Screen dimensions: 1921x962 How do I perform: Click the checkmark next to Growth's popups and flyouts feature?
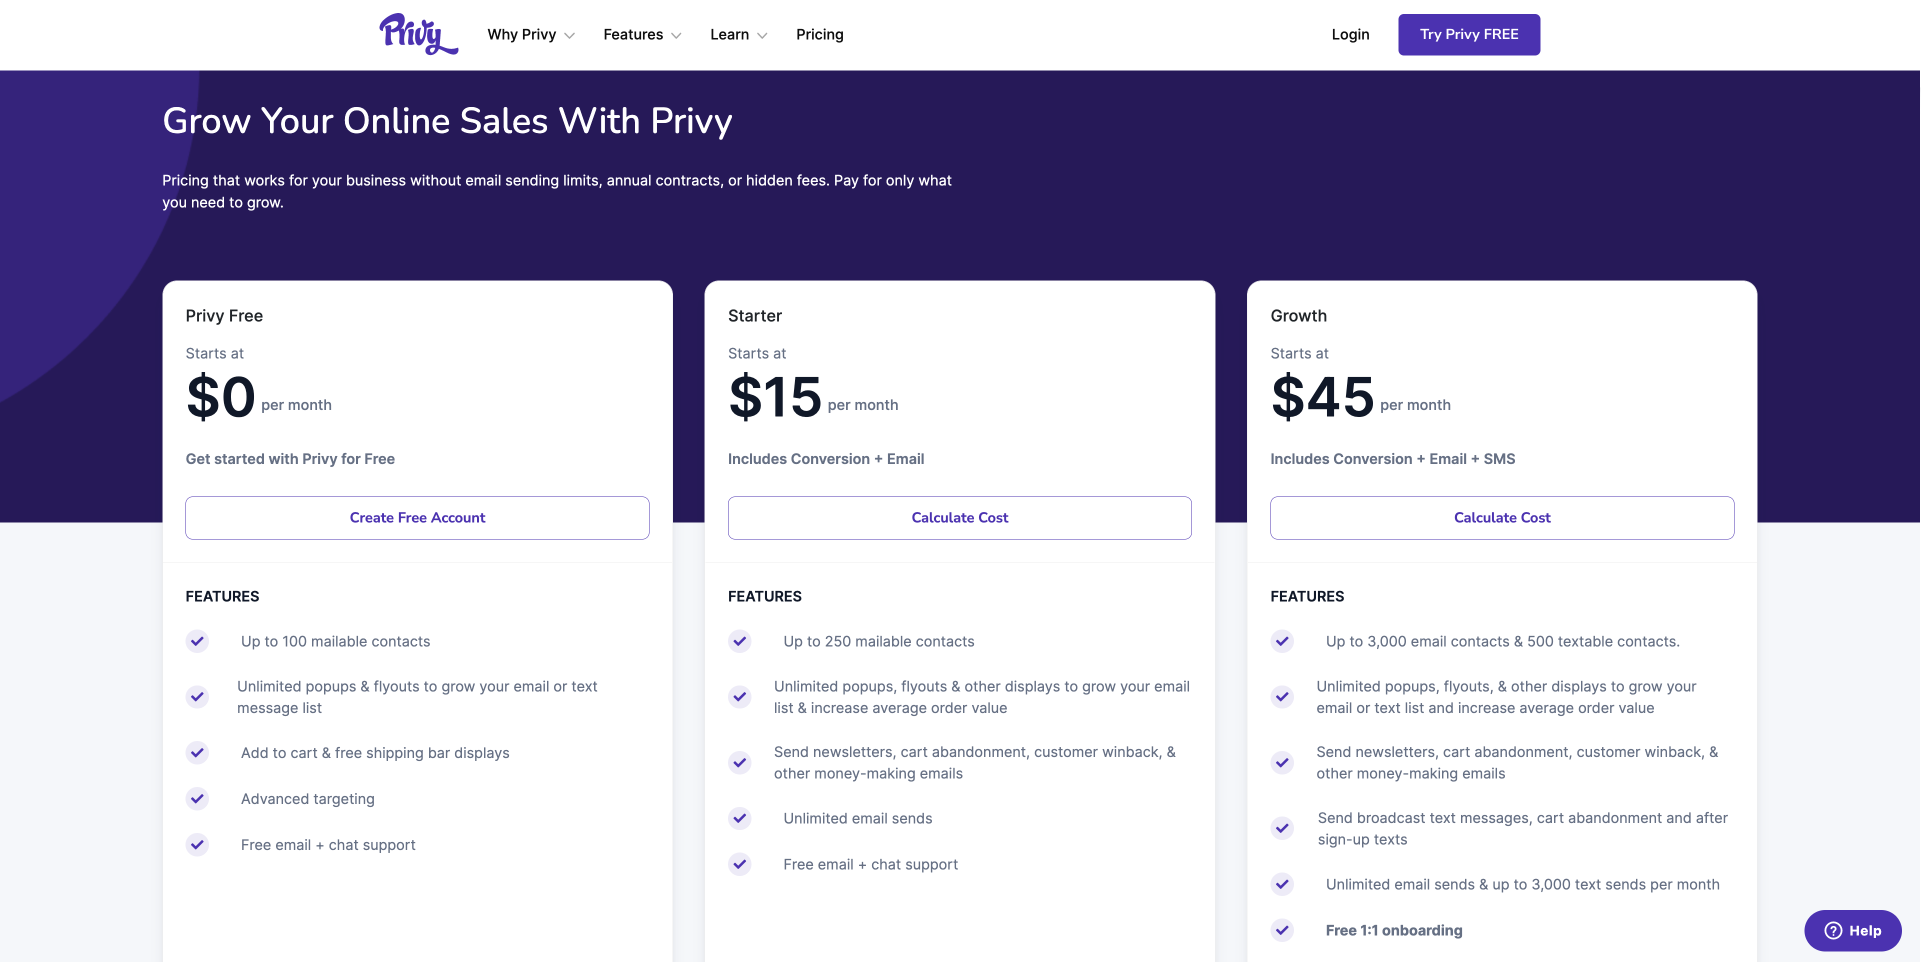(1282, 697)
